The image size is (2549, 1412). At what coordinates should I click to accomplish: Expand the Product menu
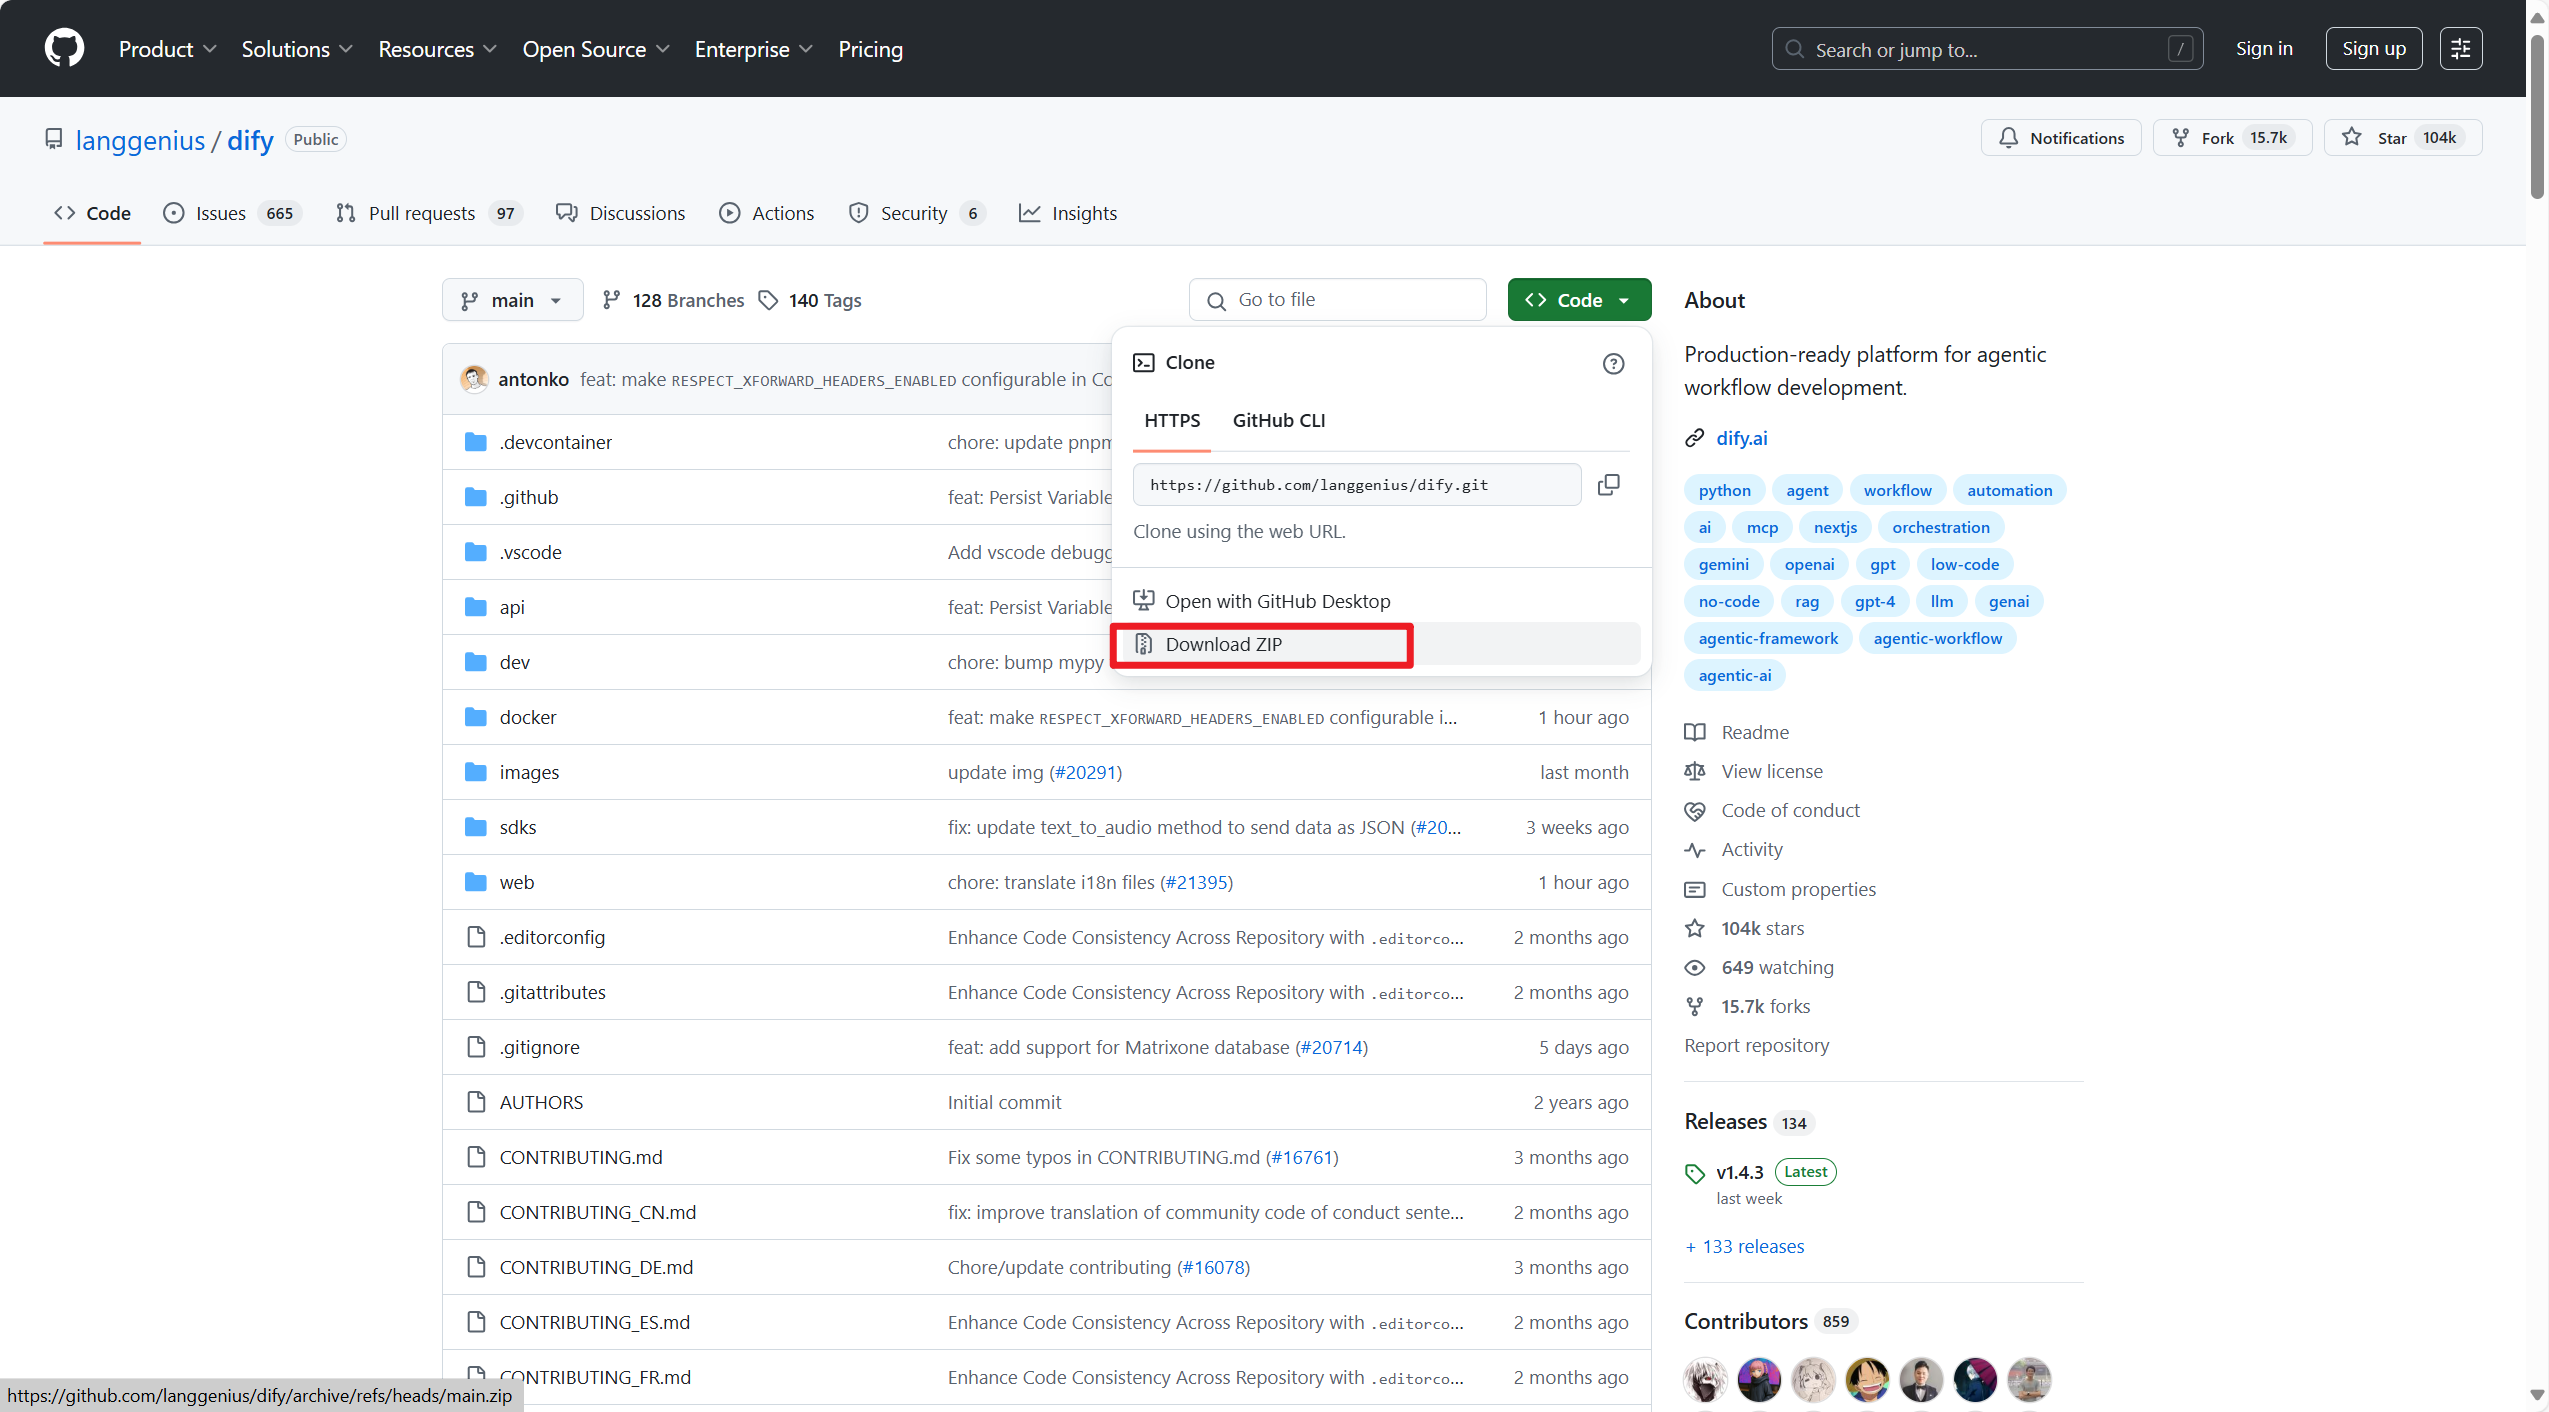[x=167, y=49]
